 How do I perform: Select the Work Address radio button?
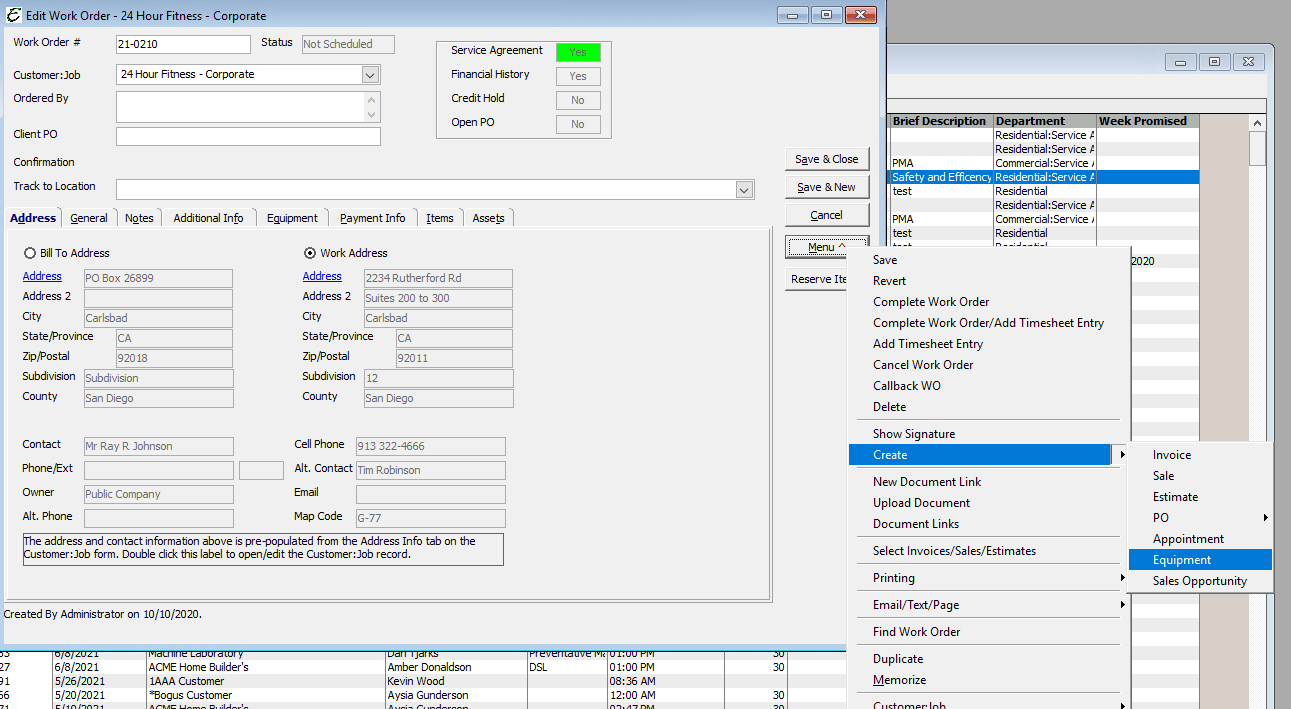309,253
